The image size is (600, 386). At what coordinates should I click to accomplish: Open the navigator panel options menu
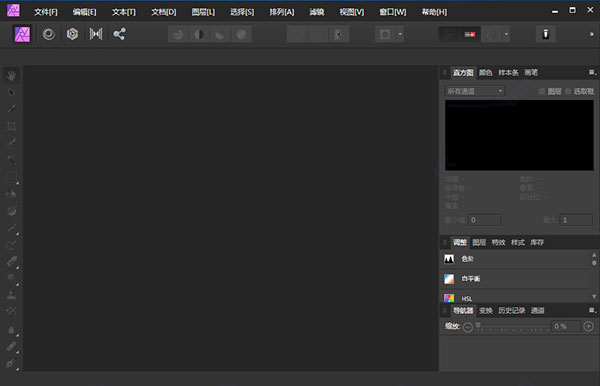click(x=592, y=310)
